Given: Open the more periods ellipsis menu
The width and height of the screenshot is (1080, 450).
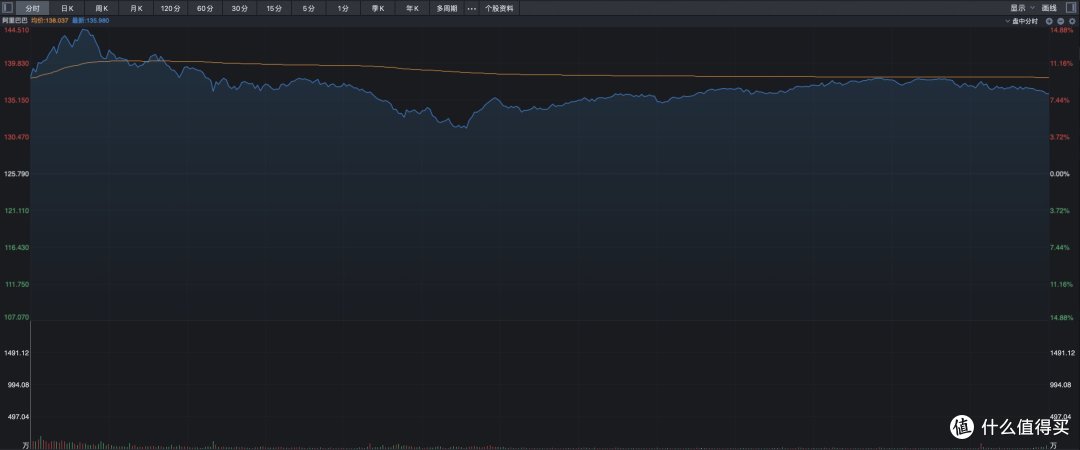Looking at the screenshot, I should [471, 8].
